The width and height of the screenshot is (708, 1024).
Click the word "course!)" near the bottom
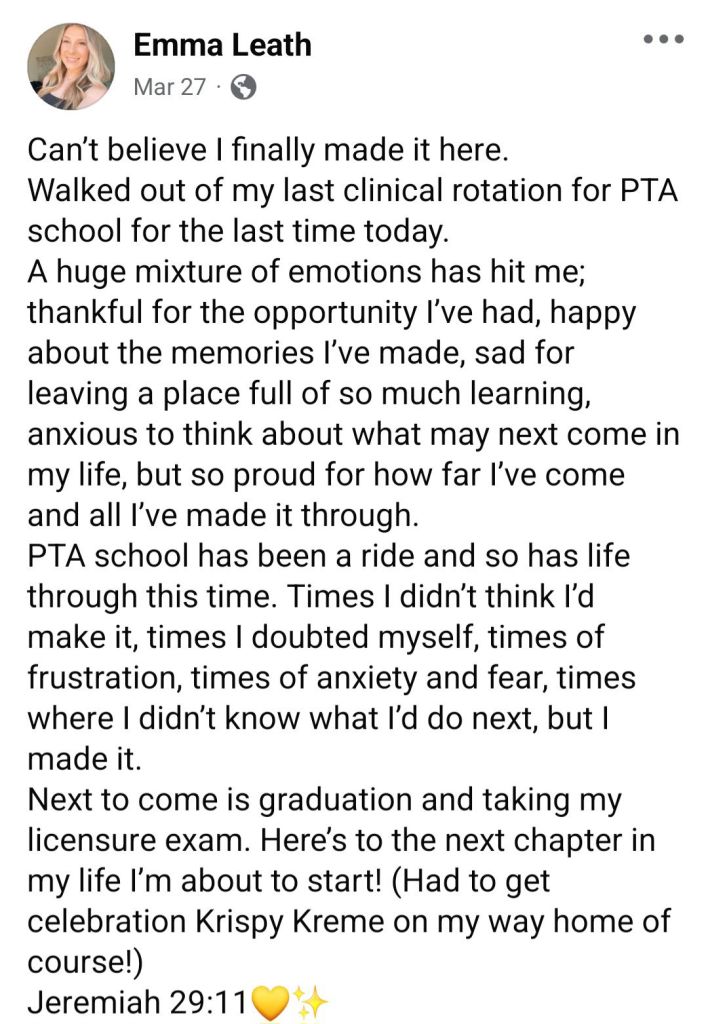coord(85,961)
